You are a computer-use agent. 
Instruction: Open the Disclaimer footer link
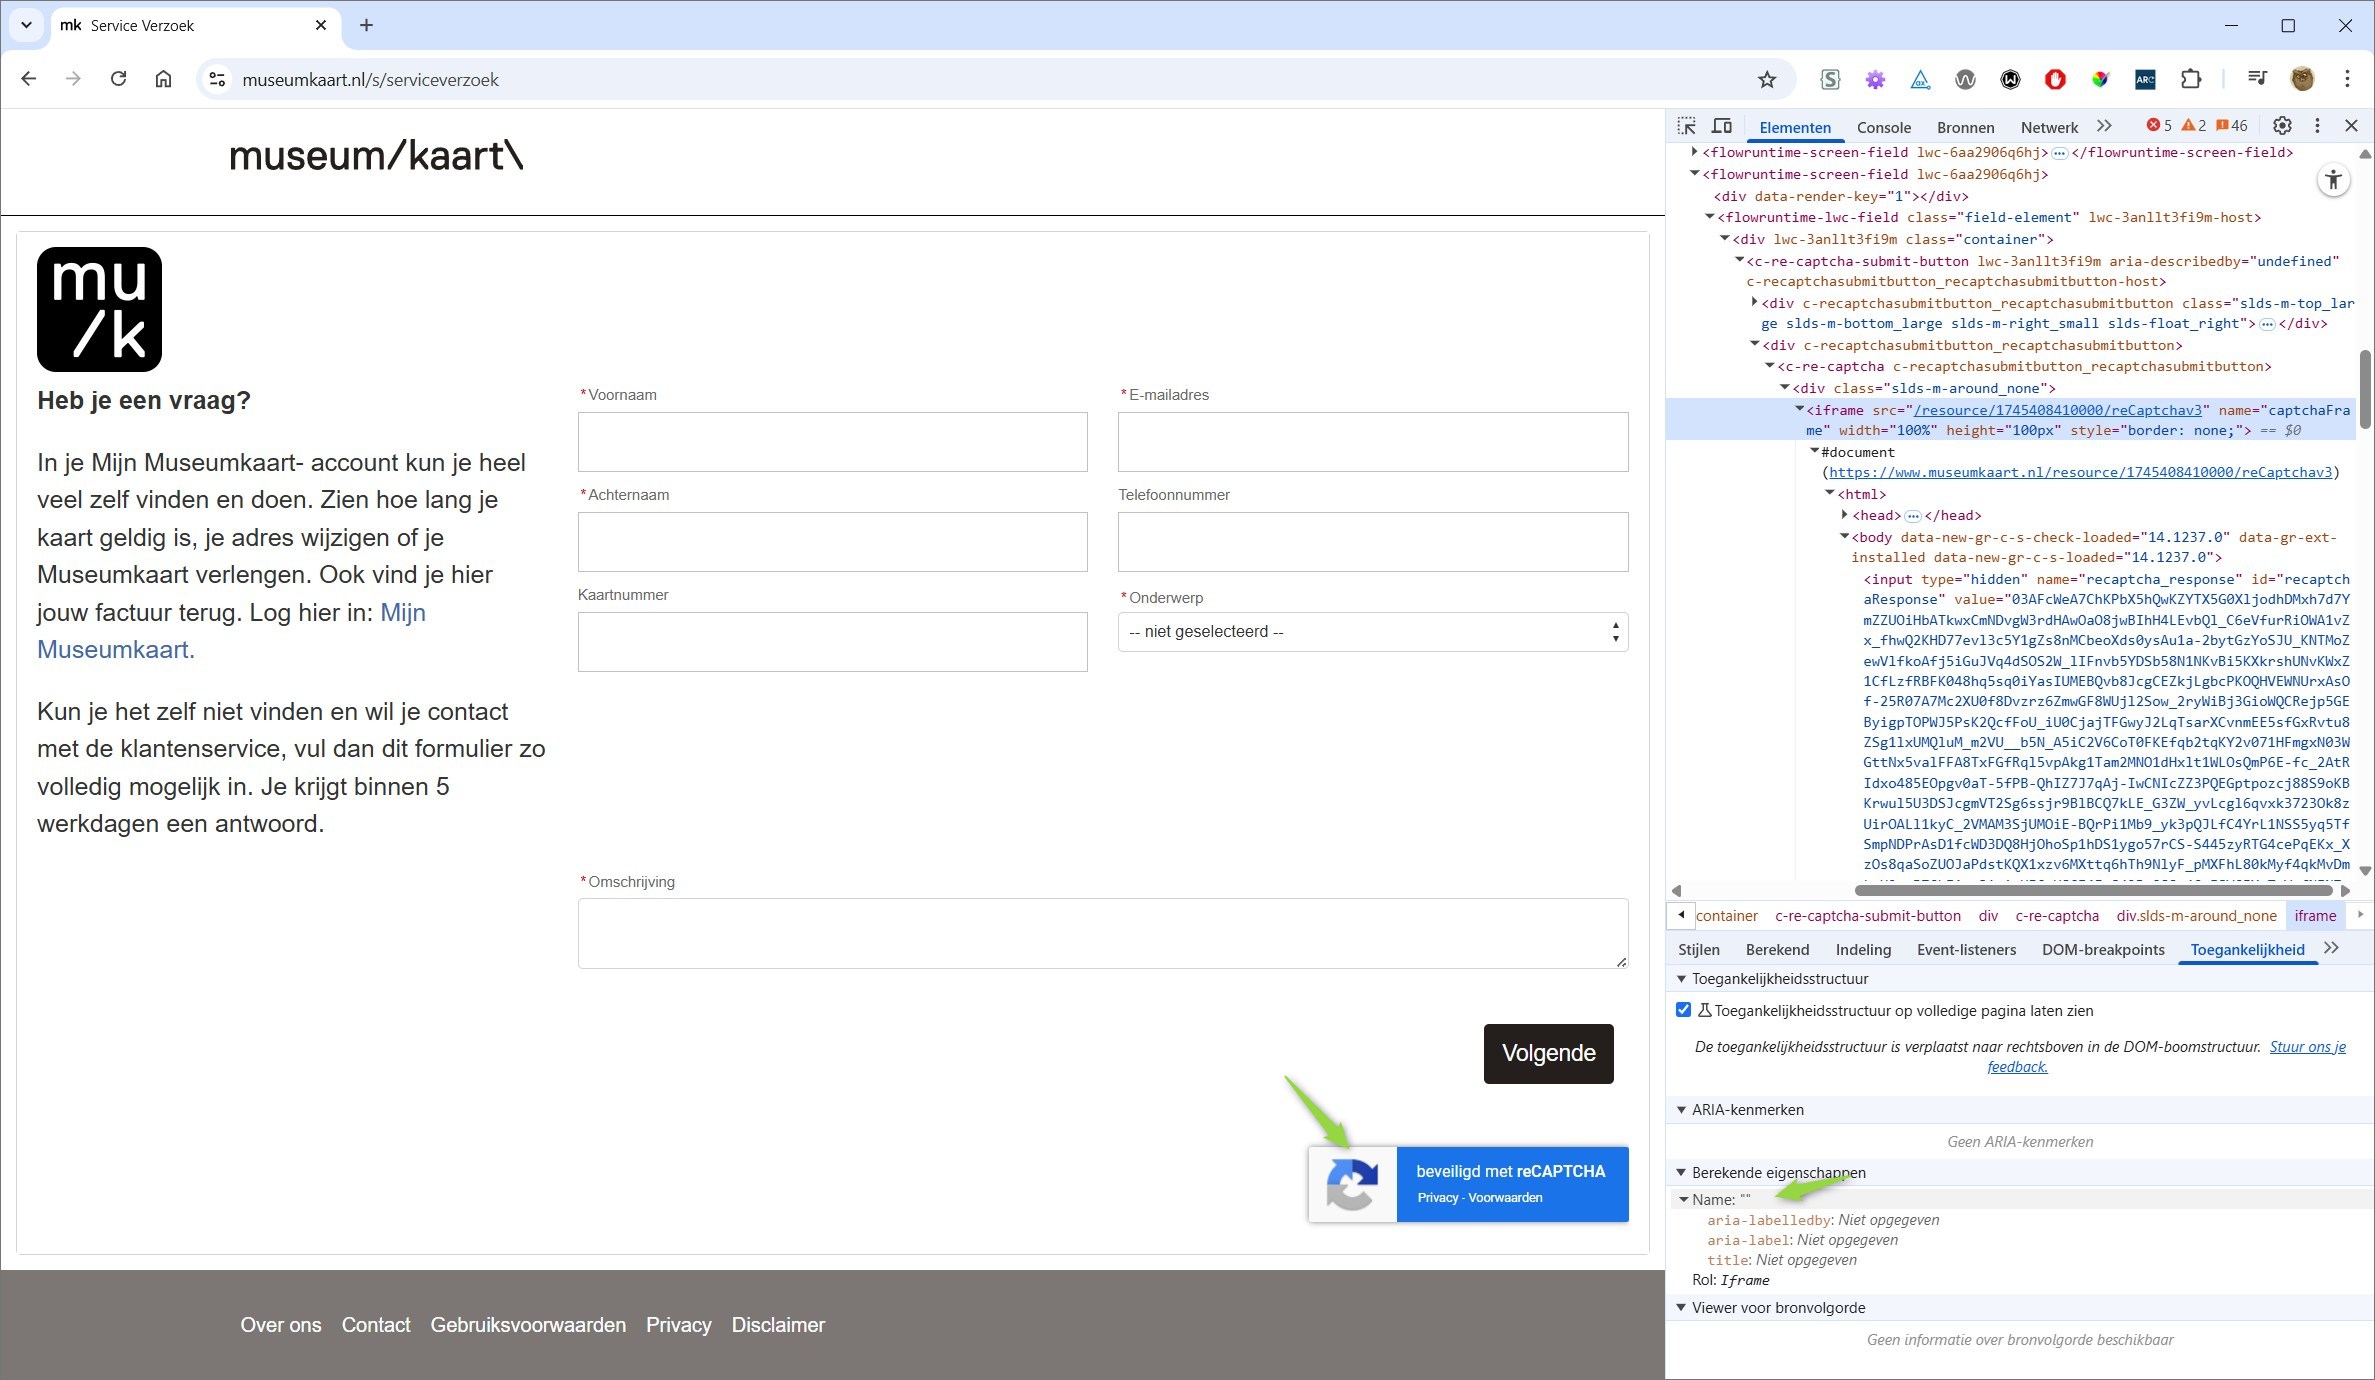pos(778,1325)
